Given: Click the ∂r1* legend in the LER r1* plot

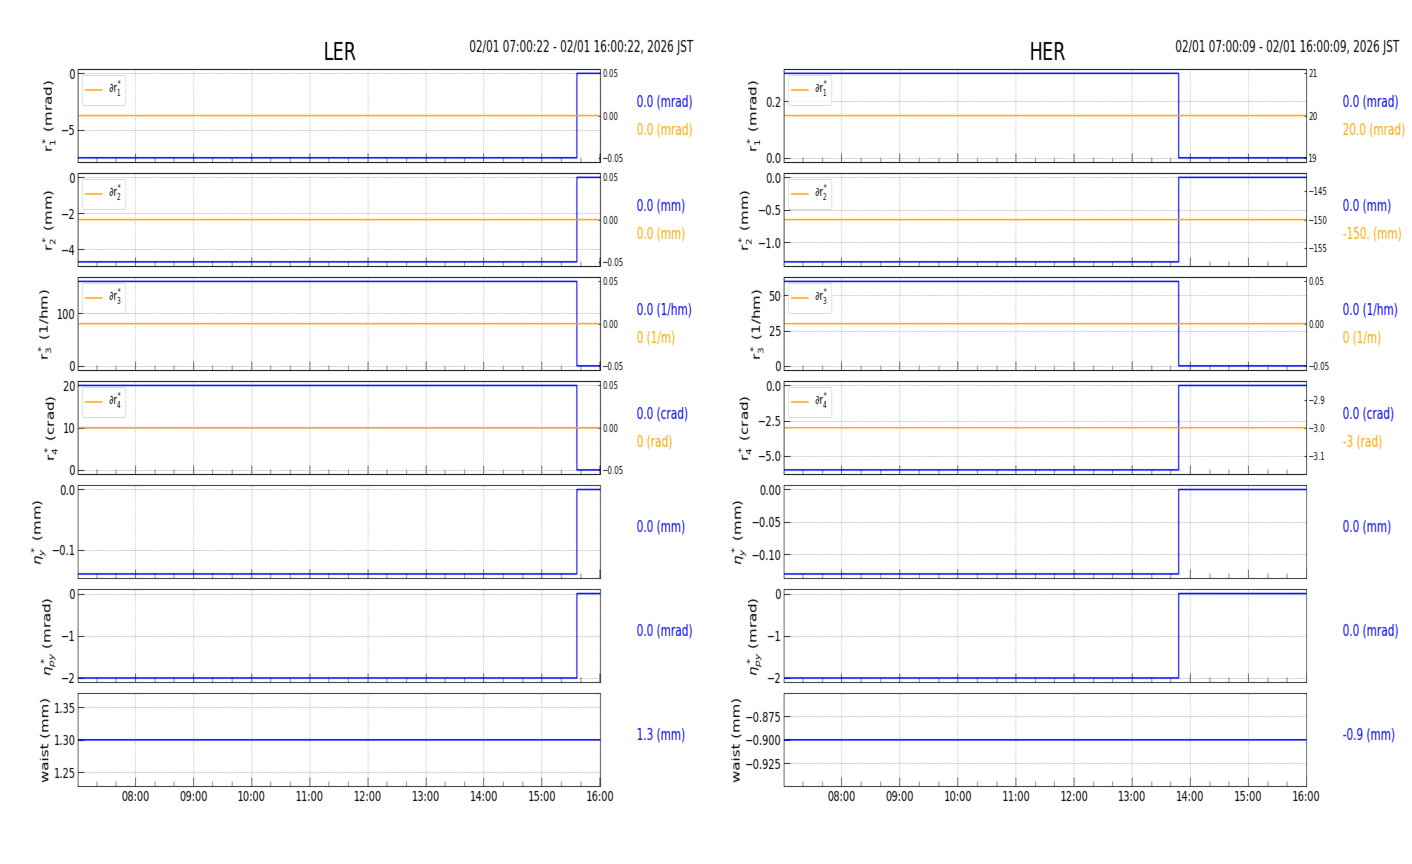Looking at the screenshot, I should click(x=104, y=90).
